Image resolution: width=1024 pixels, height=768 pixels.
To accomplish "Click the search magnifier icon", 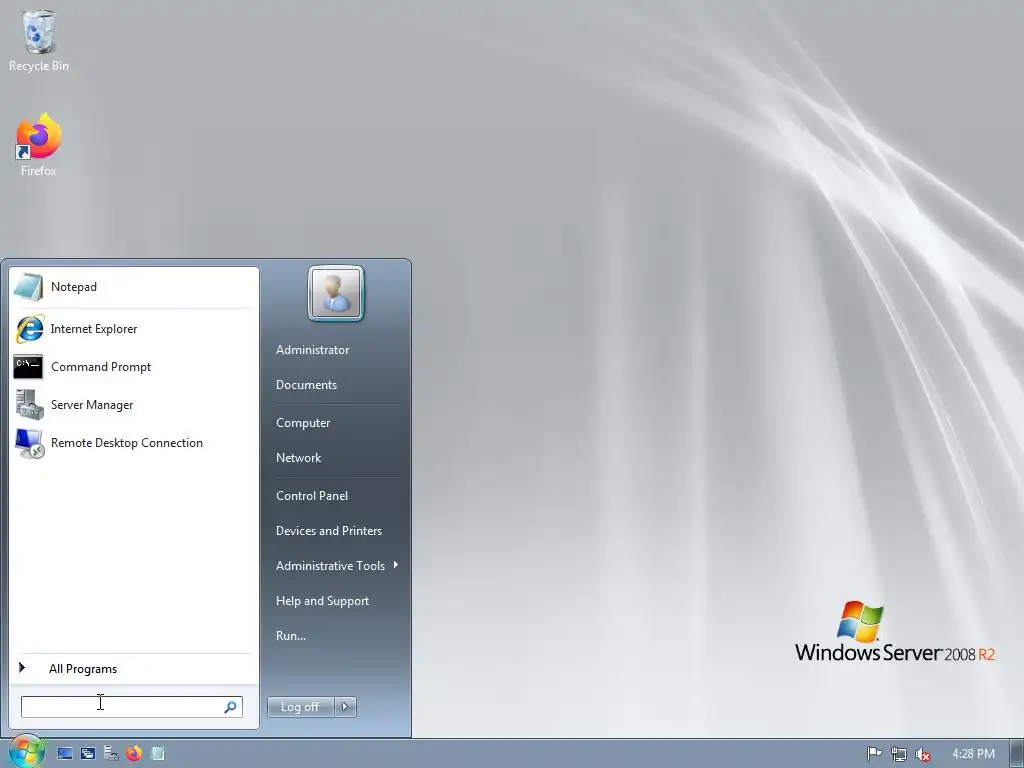I will click(x=230, y=707).
